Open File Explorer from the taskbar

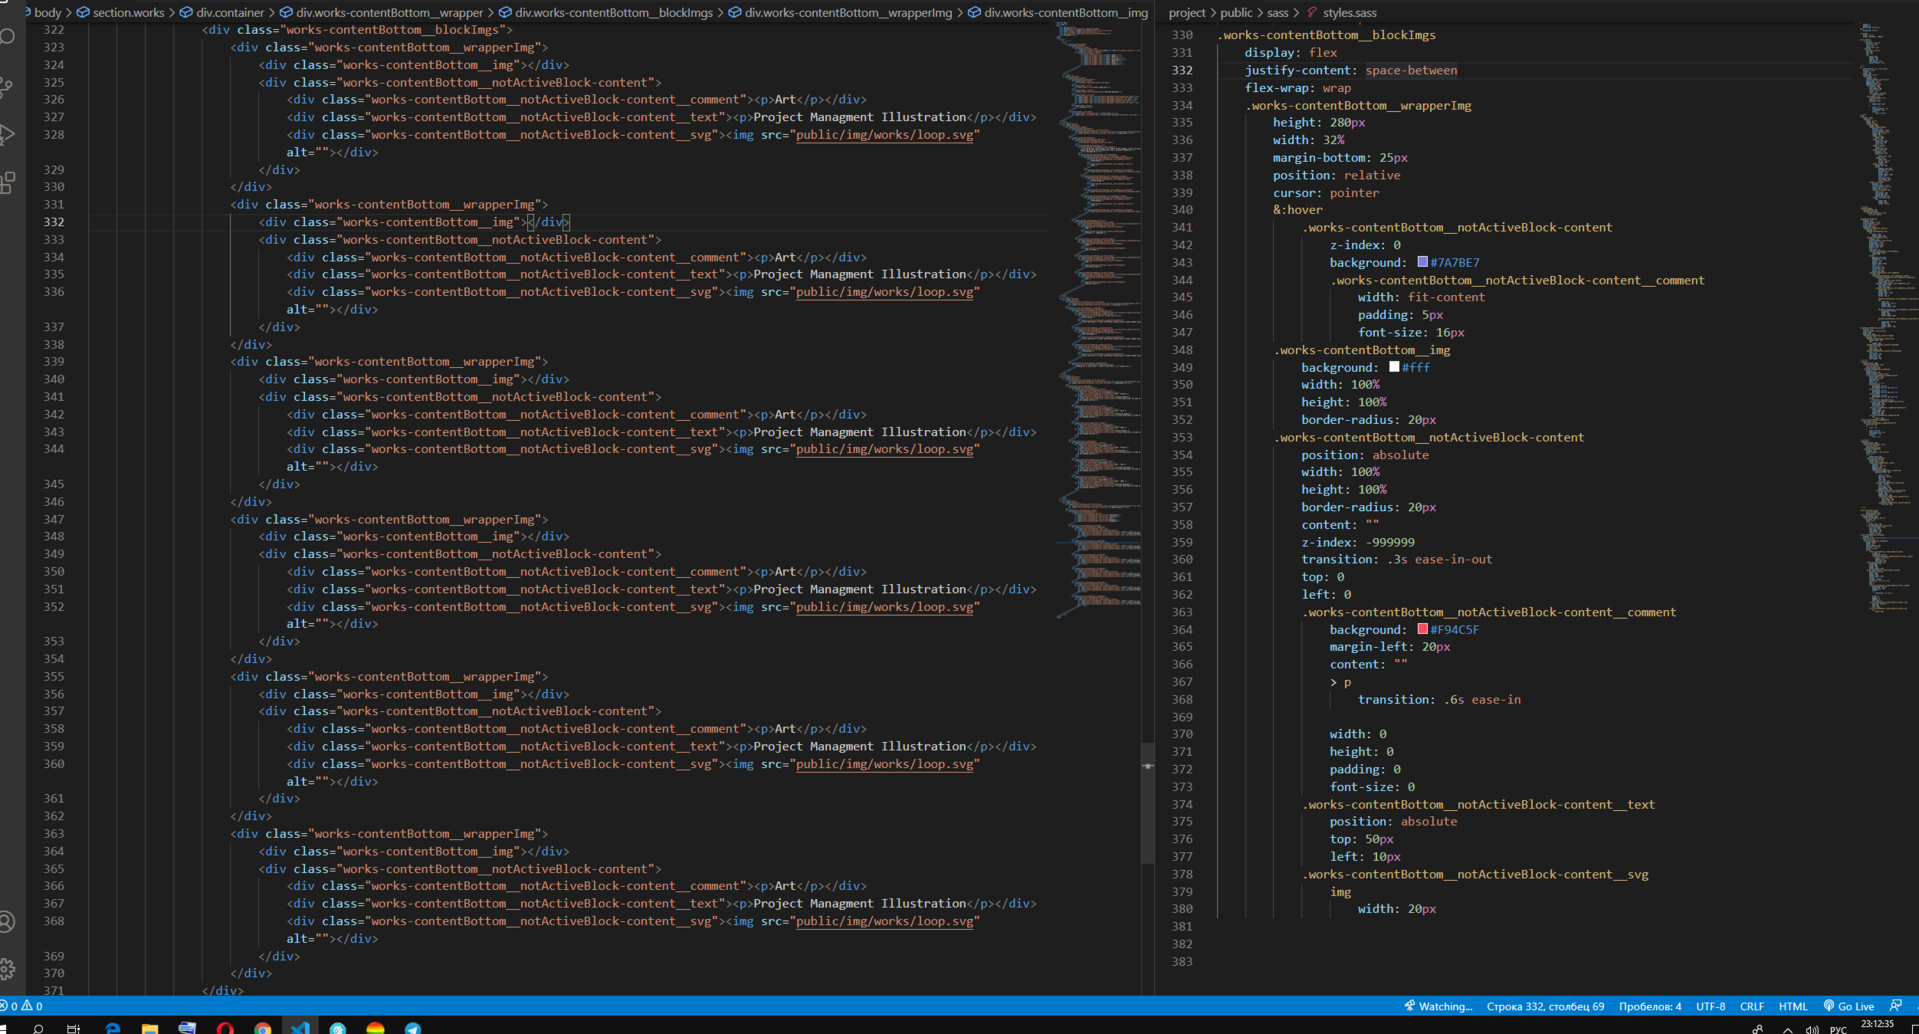150,1028
